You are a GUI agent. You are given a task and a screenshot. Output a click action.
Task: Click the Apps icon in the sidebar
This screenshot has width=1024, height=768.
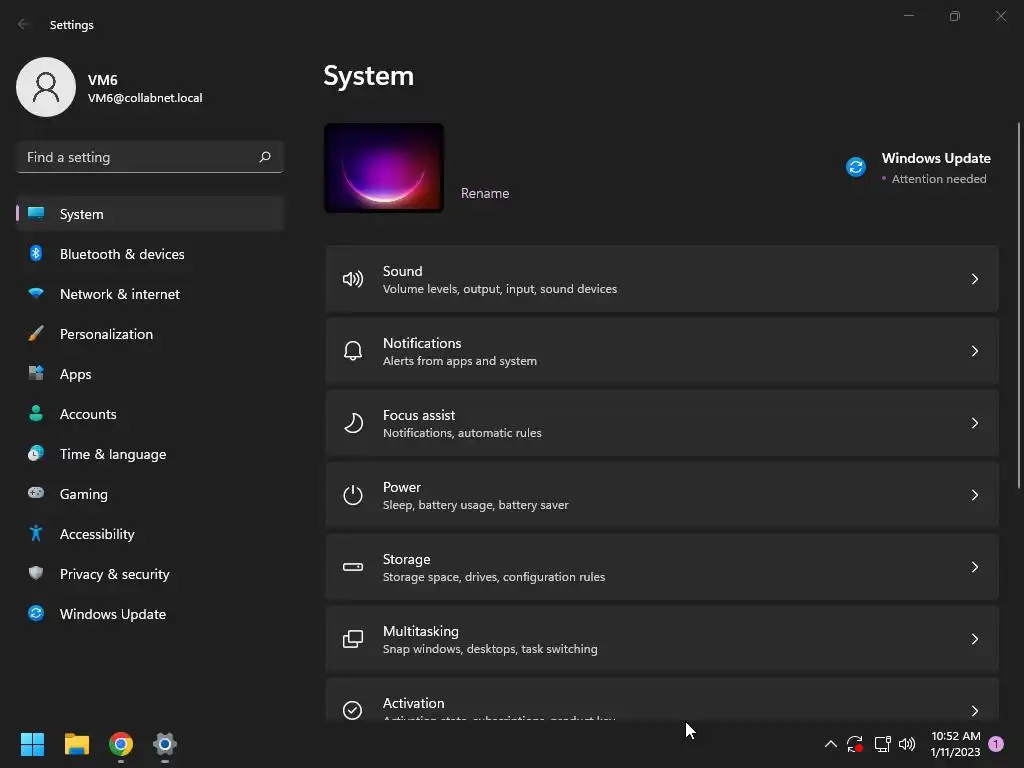tap(36, 374)
